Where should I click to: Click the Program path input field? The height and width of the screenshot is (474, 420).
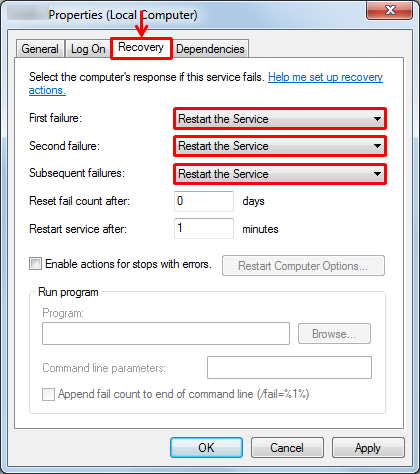(x=166, y=333)
